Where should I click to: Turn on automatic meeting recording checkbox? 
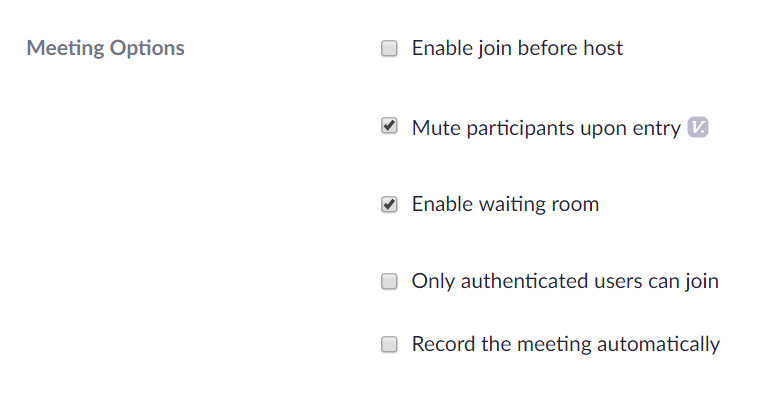389,344
